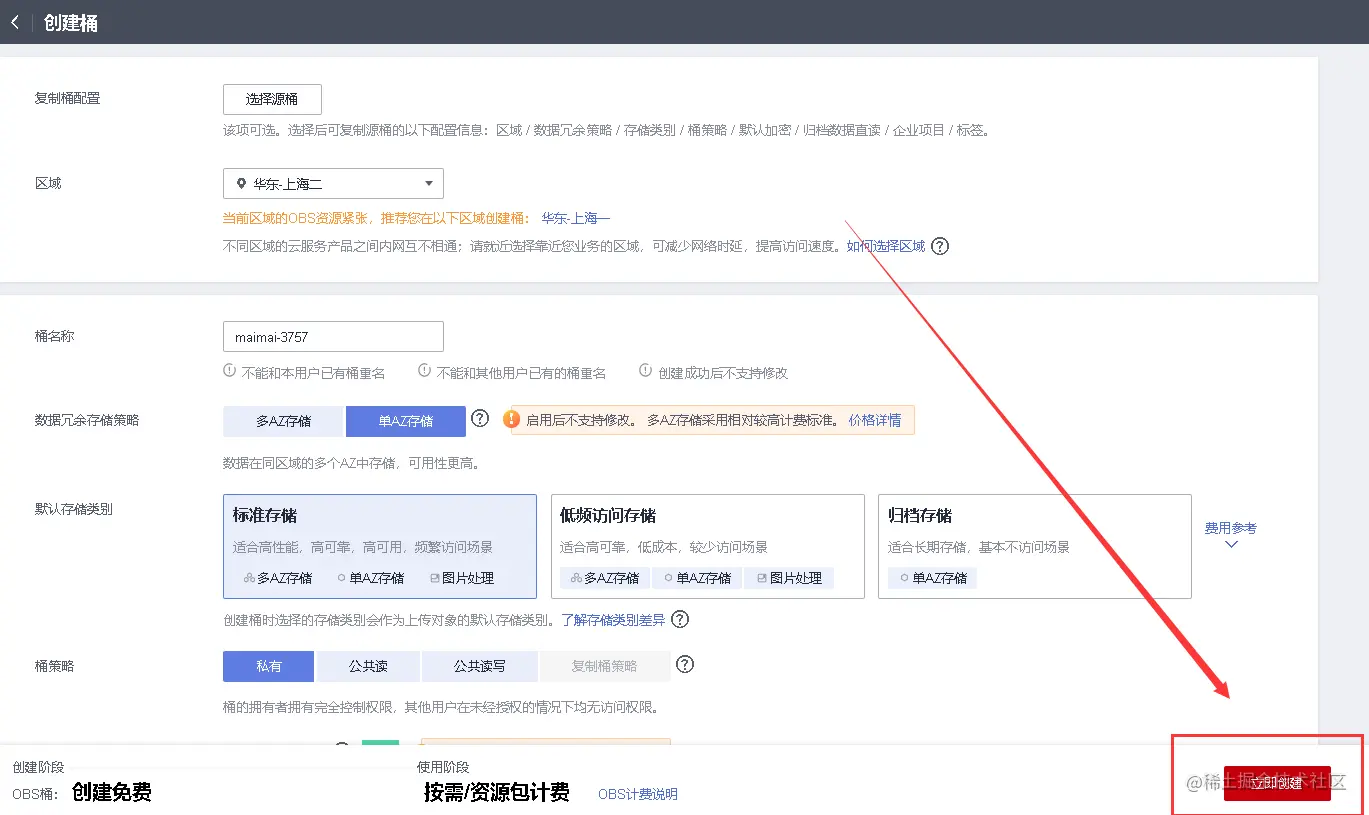Screen dimensions: 1369x815
Task: Click the help icon next to 单AZ存储 option
Action: coord(480,418)
